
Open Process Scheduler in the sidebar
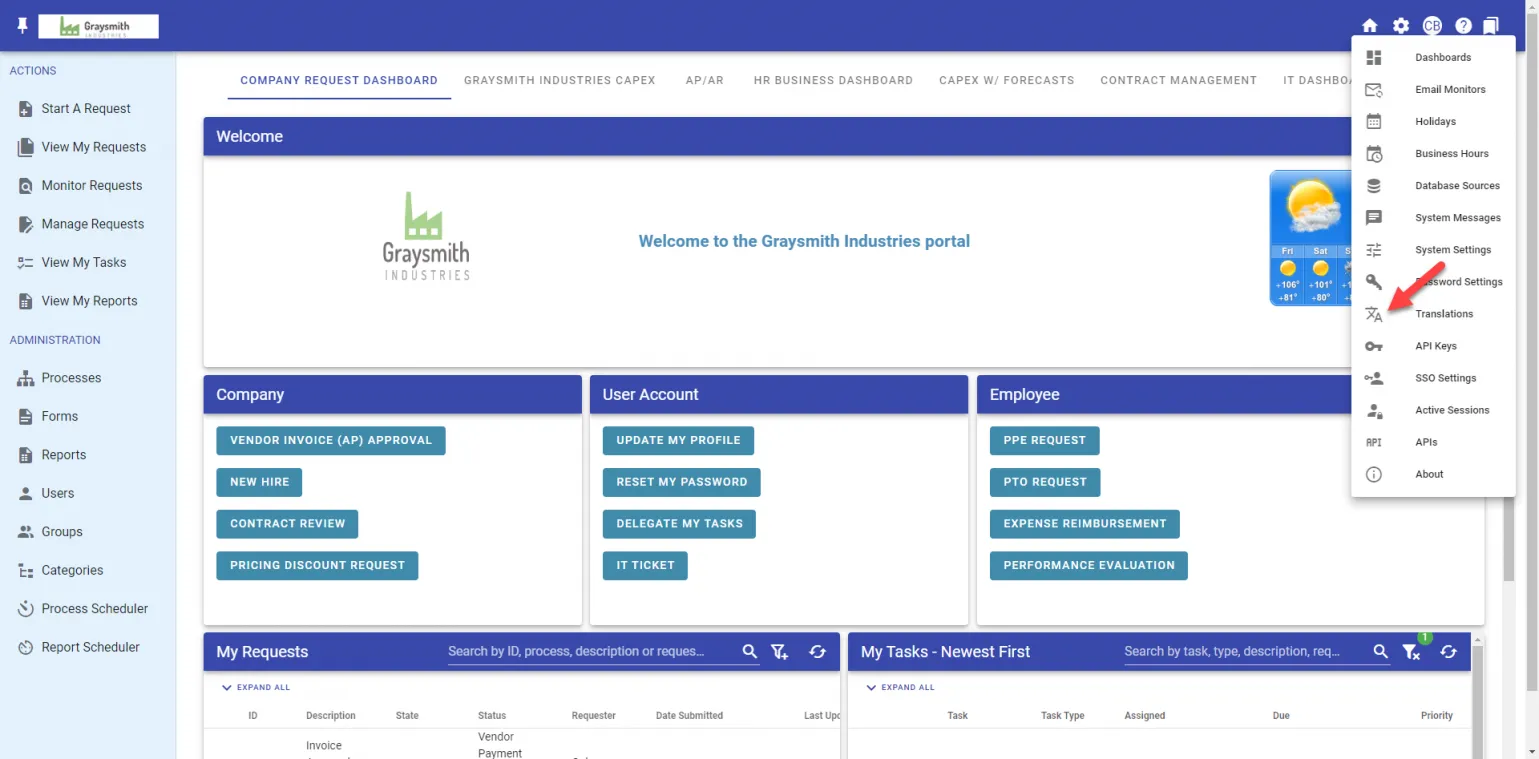[x=94, y=609]
